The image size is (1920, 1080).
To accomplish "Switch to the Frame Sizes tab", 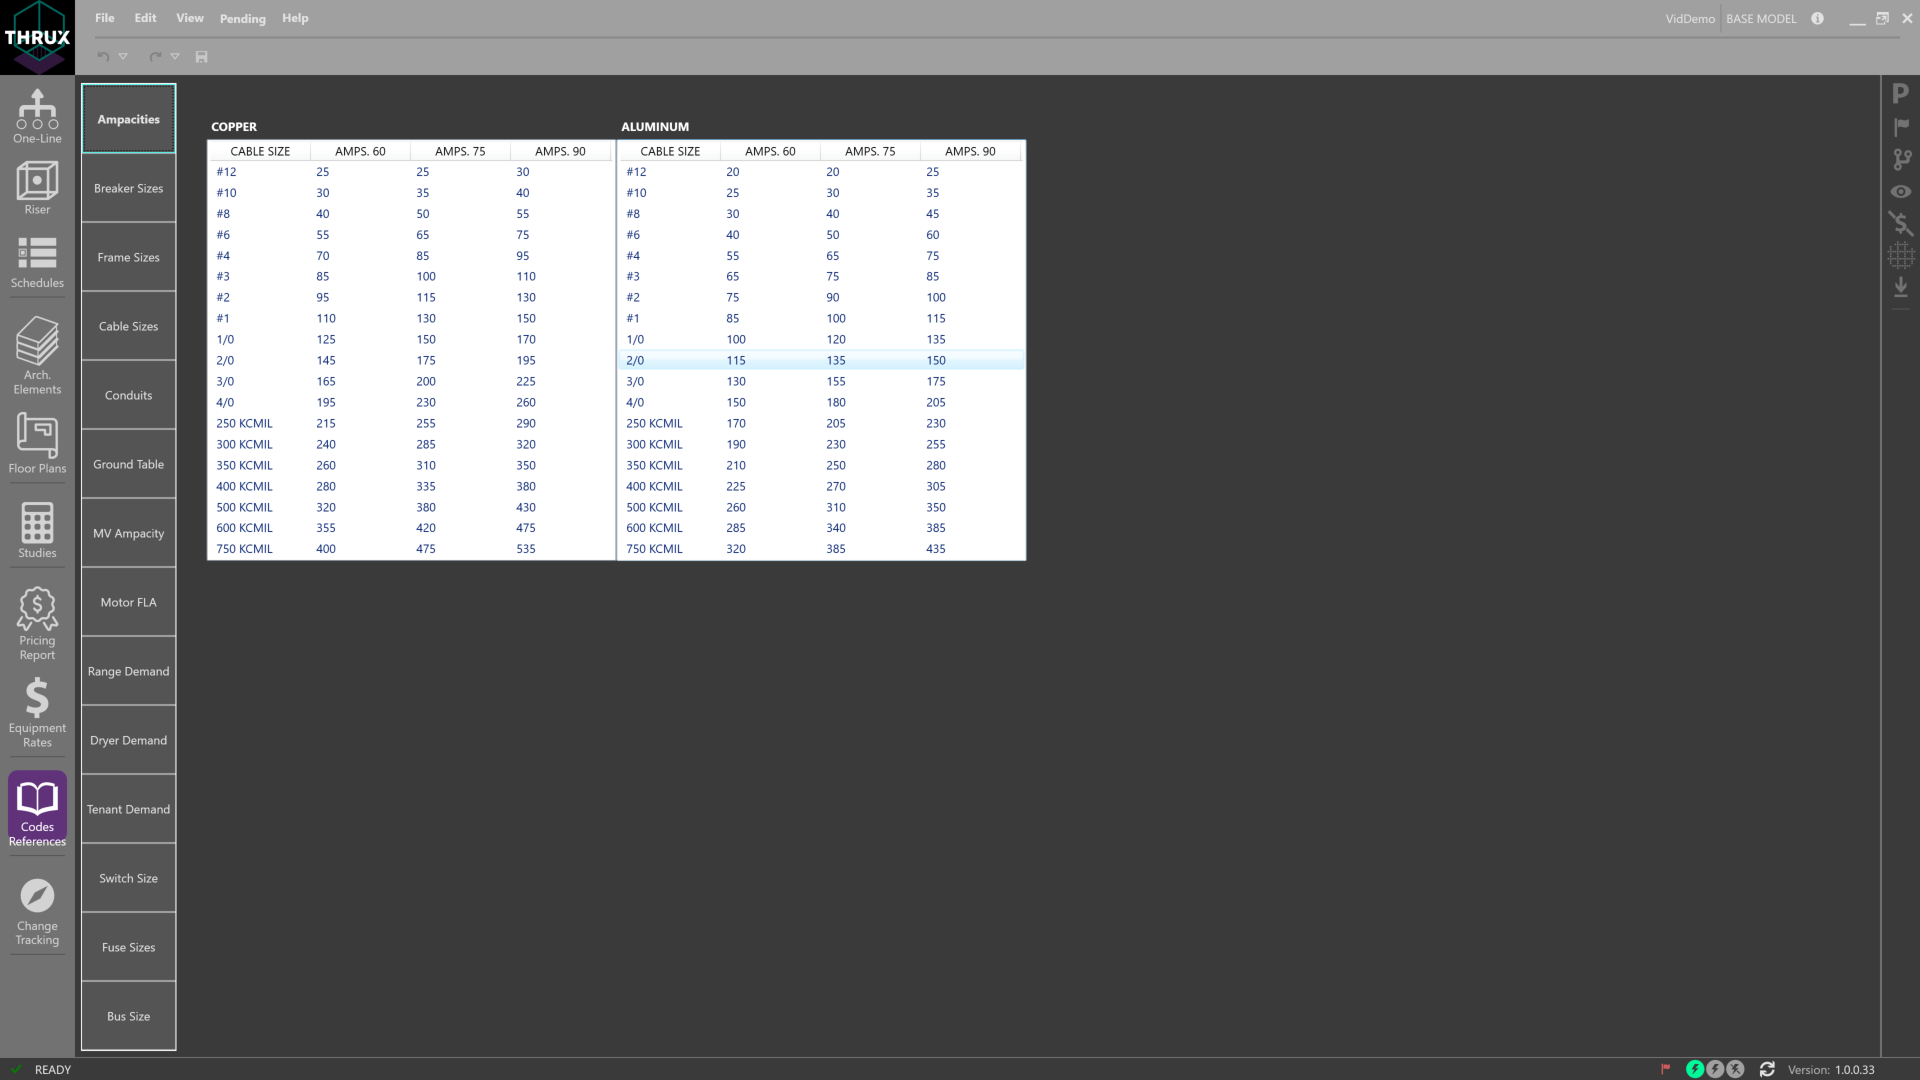I will pyautogui.click(x=128, y=257).
